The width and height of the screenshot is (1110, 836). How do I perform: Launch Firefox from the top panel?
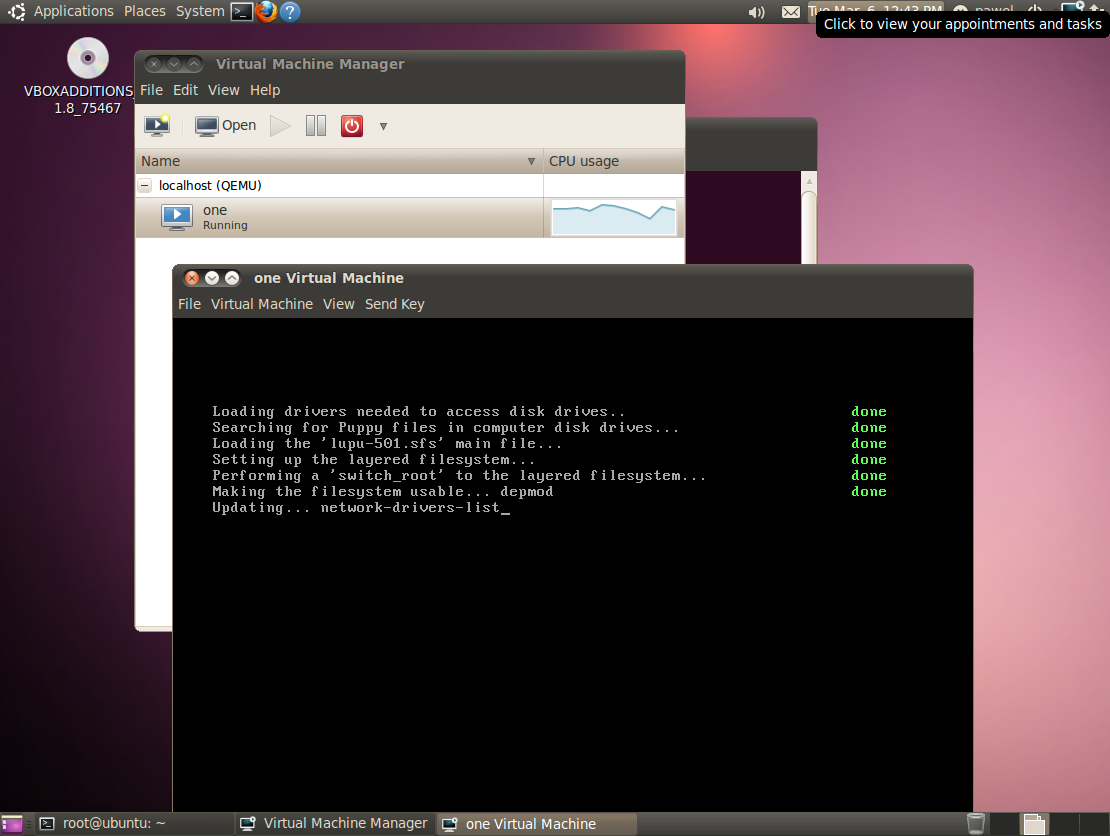point(266,11)
